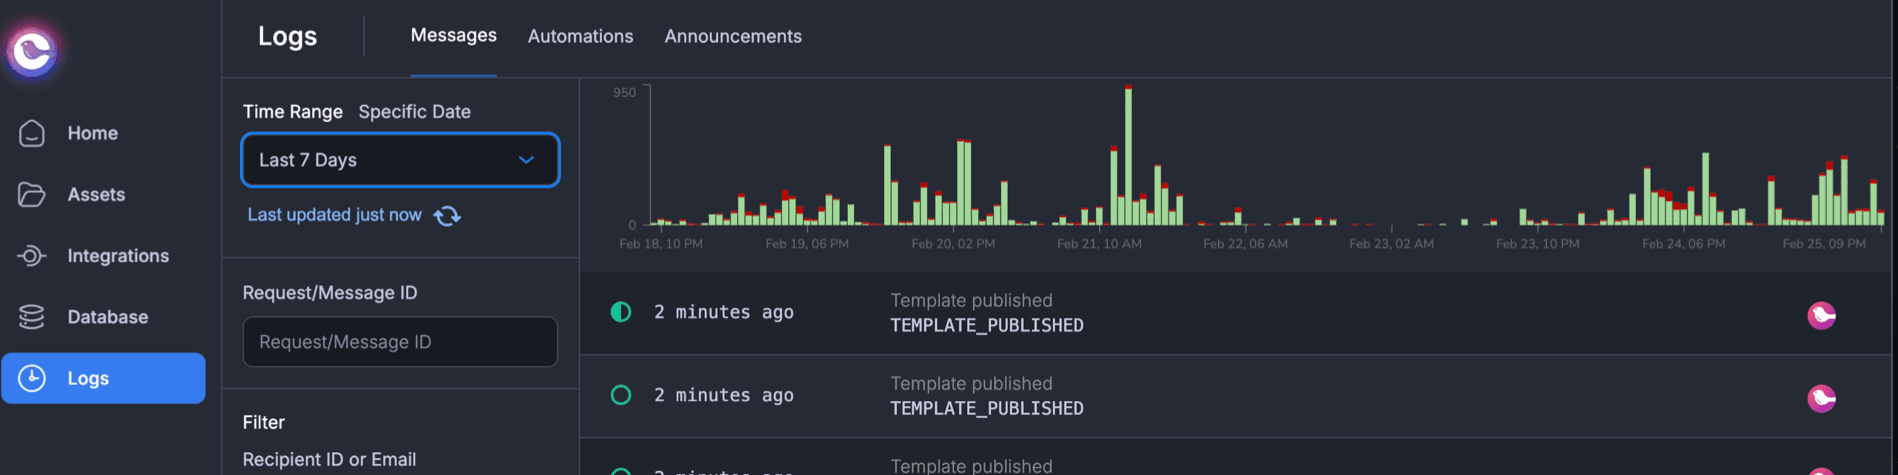This screenshot has width=1898, height=475.
Task: Click the 950 y-axis value
Action: click(x=624, y=92)
